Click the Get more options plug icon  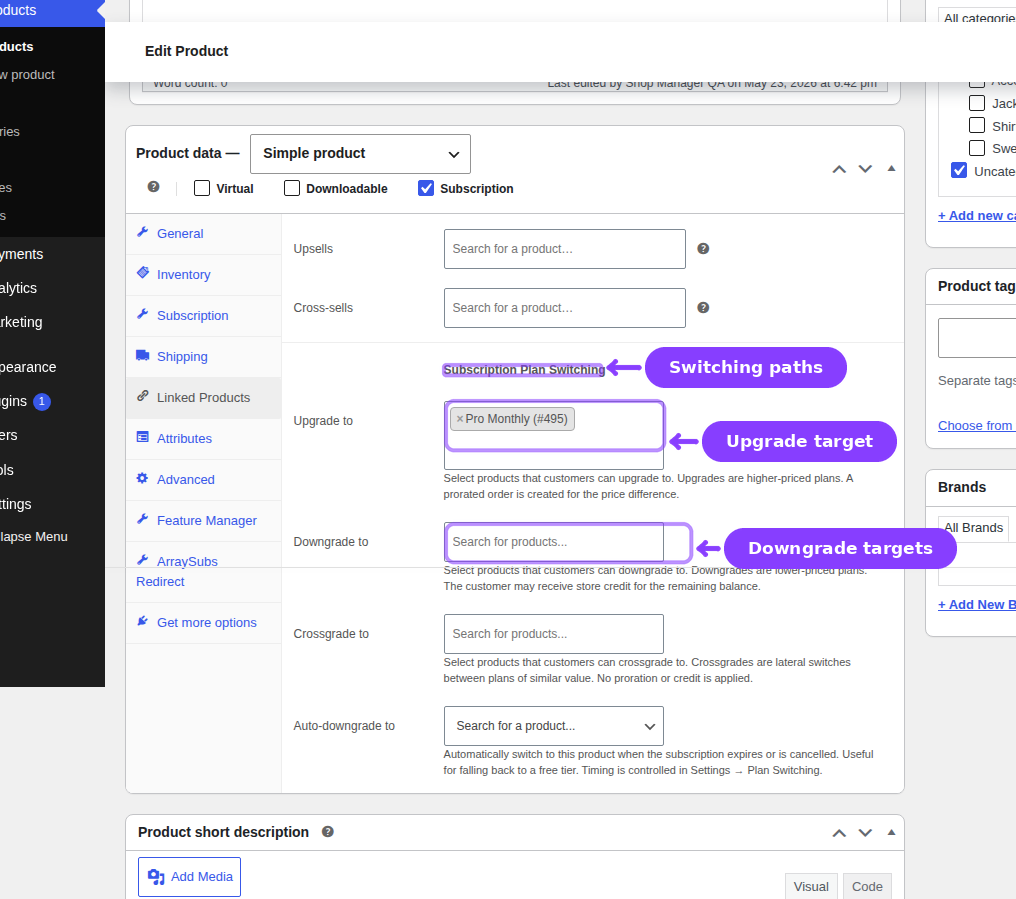tap(143, 621)
